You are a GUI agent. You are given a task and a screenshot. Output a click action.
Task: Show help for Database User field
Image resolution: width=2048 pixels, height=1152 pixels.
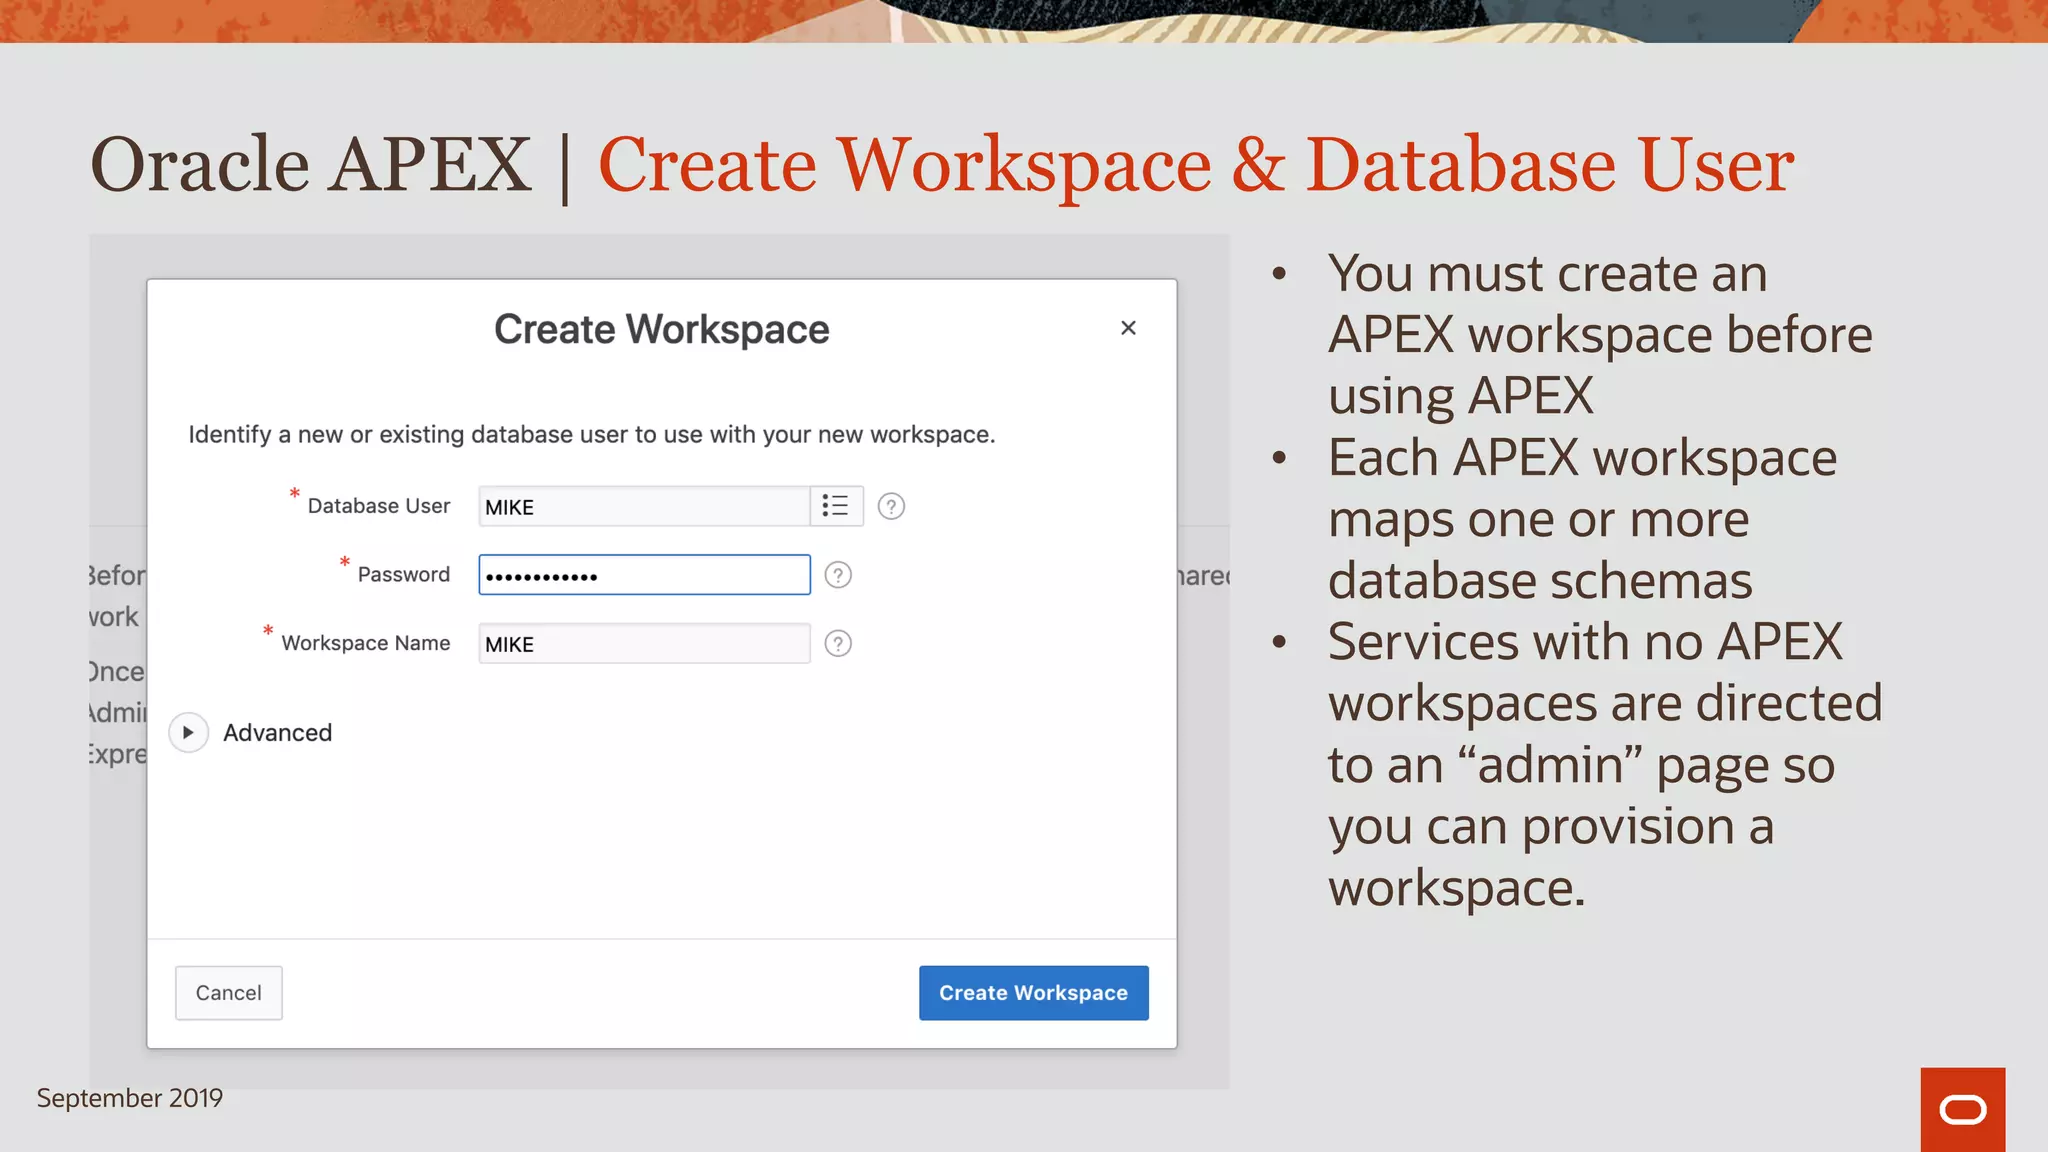[x=891, y=506]
